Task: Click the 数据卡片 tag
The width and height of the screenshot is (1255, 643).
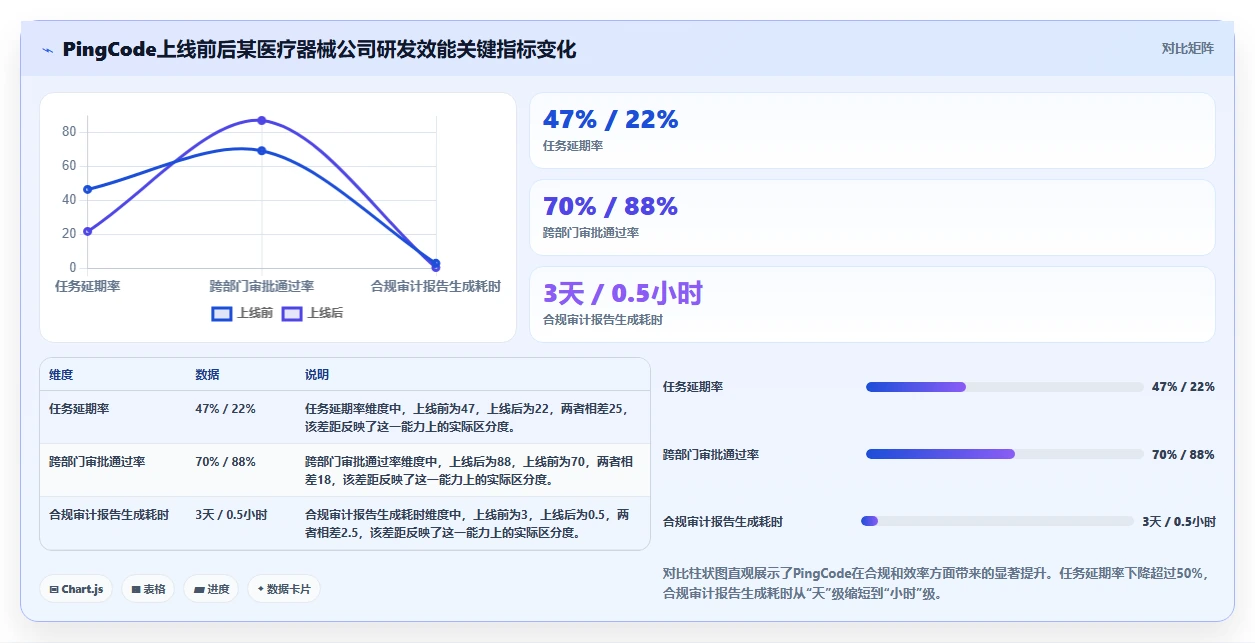Action: pos(284,589)
